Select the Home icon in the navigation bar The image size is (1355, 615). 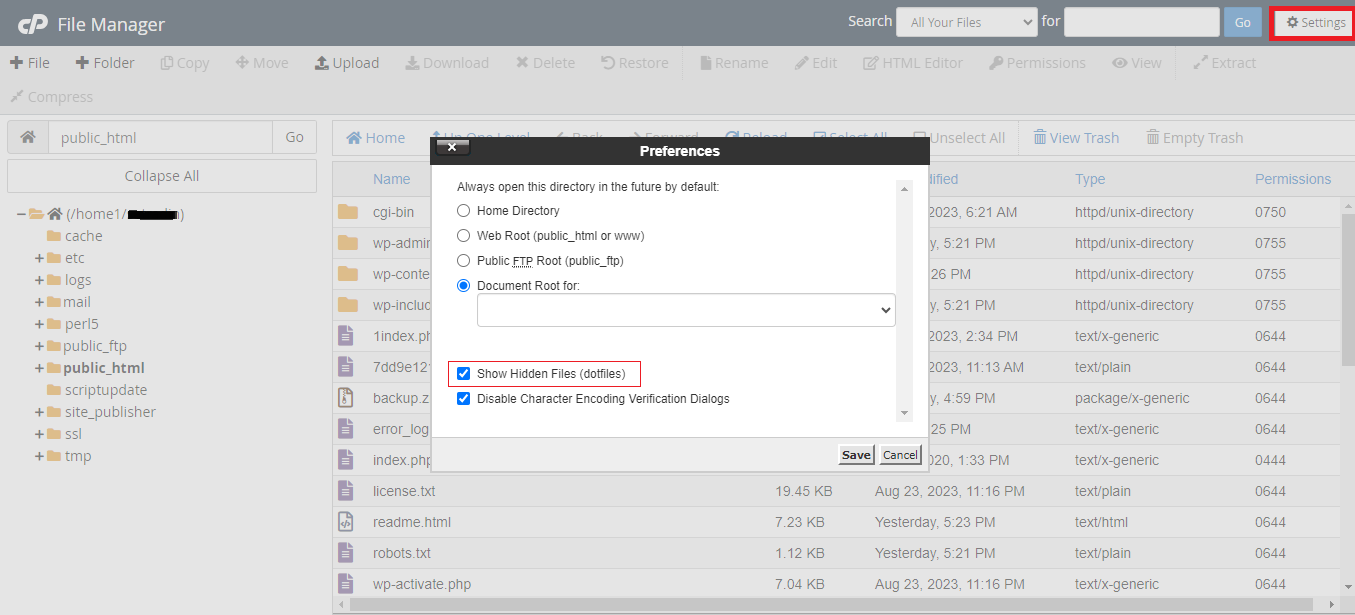pyautogui.click(x=375, y=137)
